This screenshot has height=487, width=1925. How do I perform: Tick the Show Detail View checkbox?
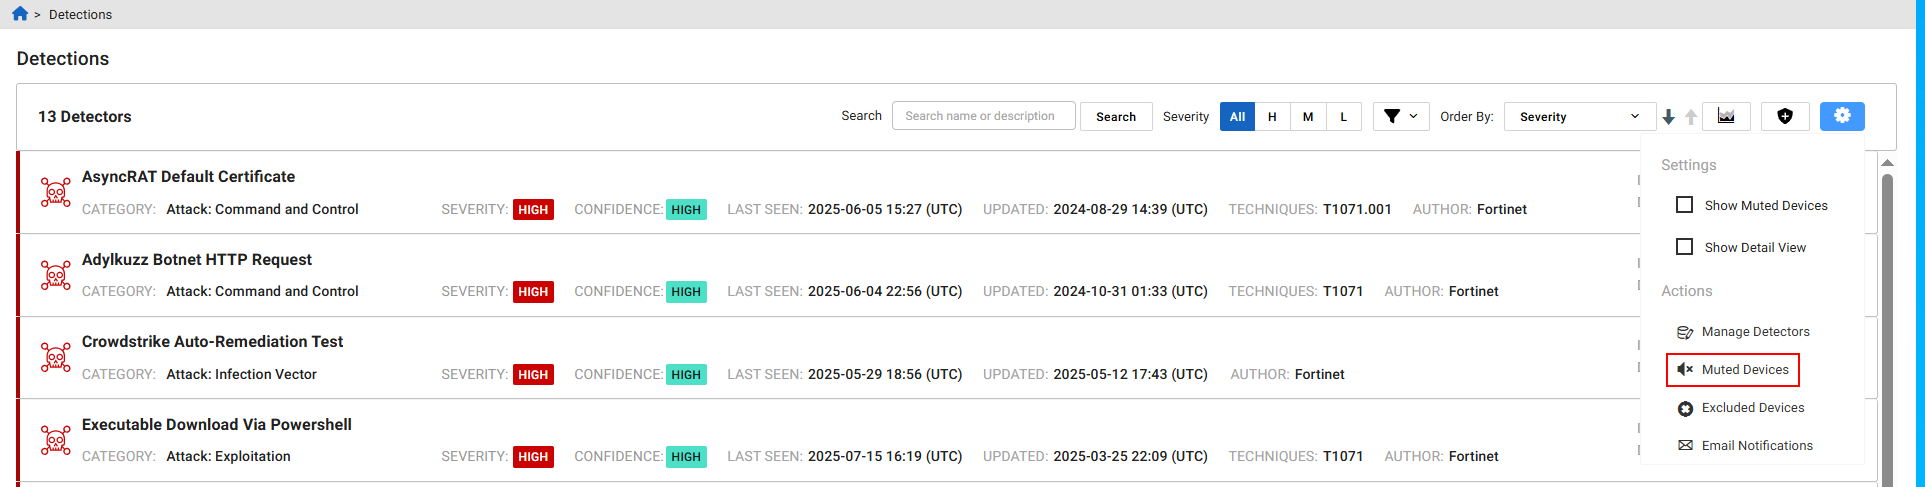1685,247
